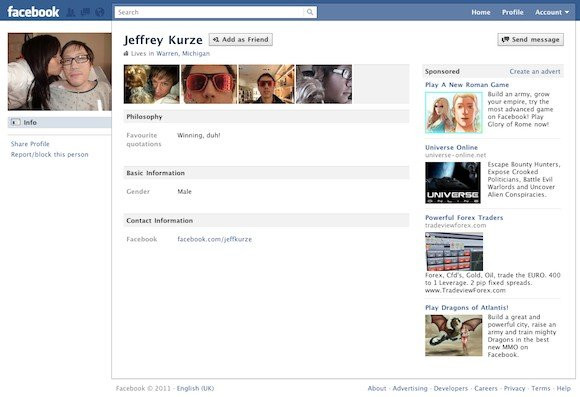The width and height of the screenshot is (580, 397).
Task: Open messages icon in top bar
Action: [x=85, y=12]
